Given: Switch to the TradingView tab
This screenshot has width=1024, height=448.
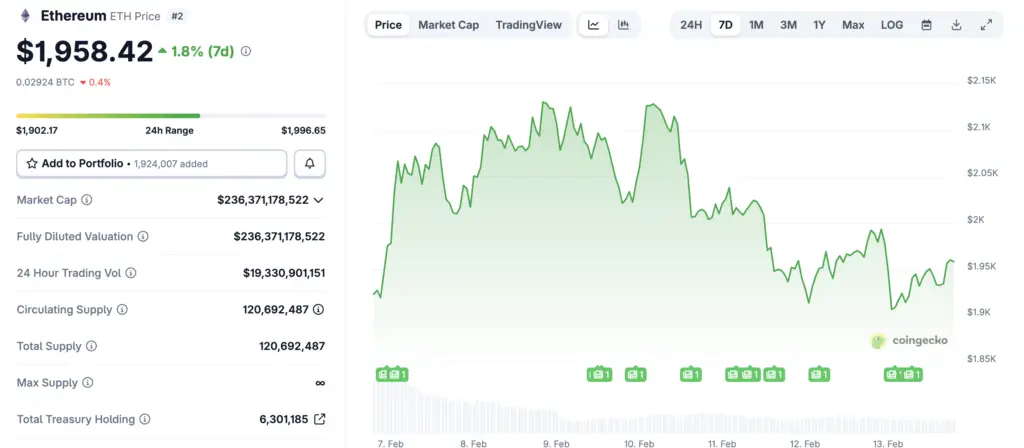Looking at the screenshot, I should pyautogui.click(x=528, y=25).
